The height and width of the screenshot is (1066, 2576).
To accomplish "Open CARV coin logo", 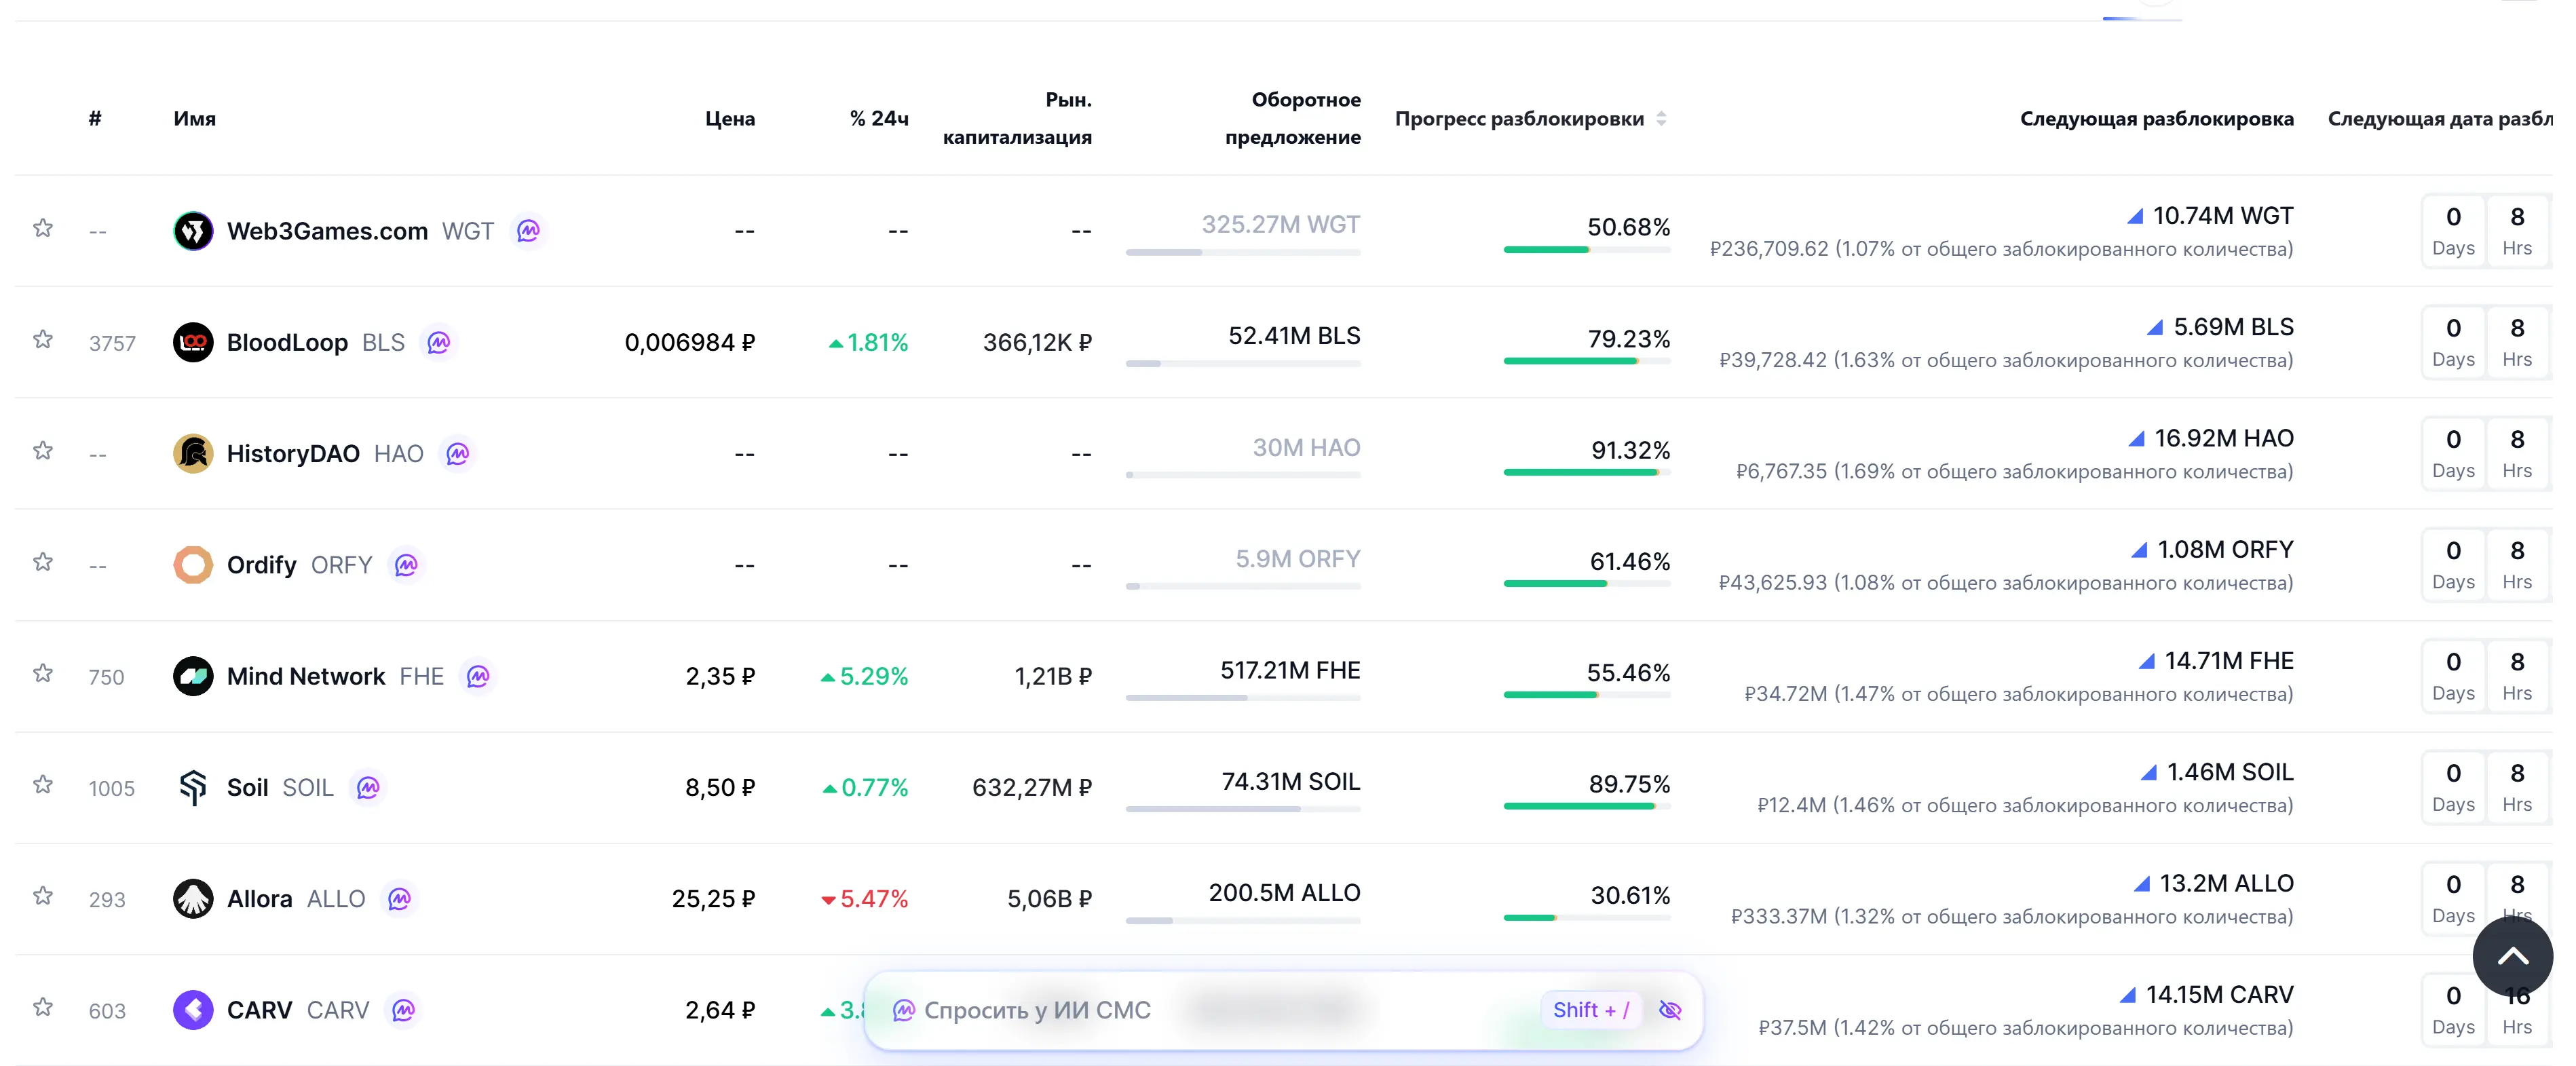I will 193,1010.
